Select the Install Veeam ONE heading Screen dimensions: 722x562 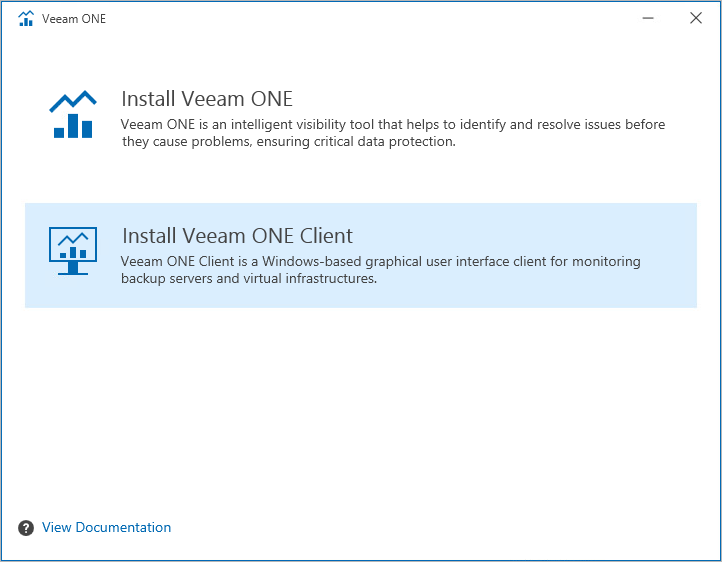click(x=207, y=99)
